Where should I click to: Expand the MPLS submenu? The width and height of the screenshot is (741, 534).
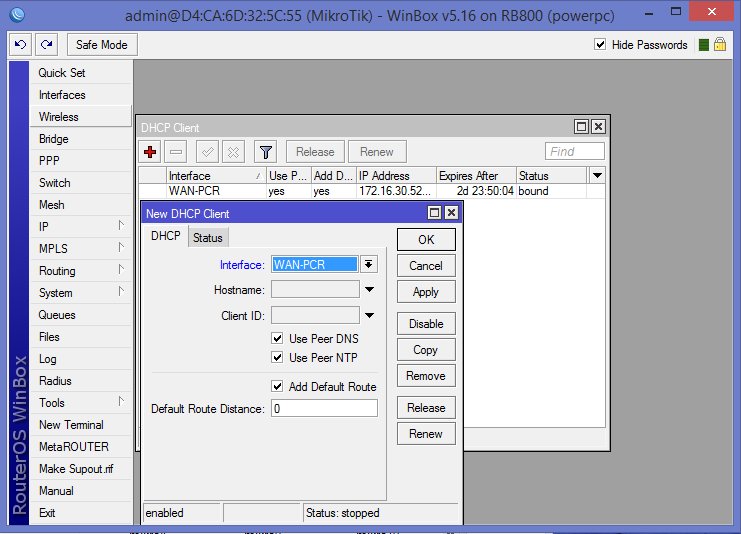pos(121,247)
